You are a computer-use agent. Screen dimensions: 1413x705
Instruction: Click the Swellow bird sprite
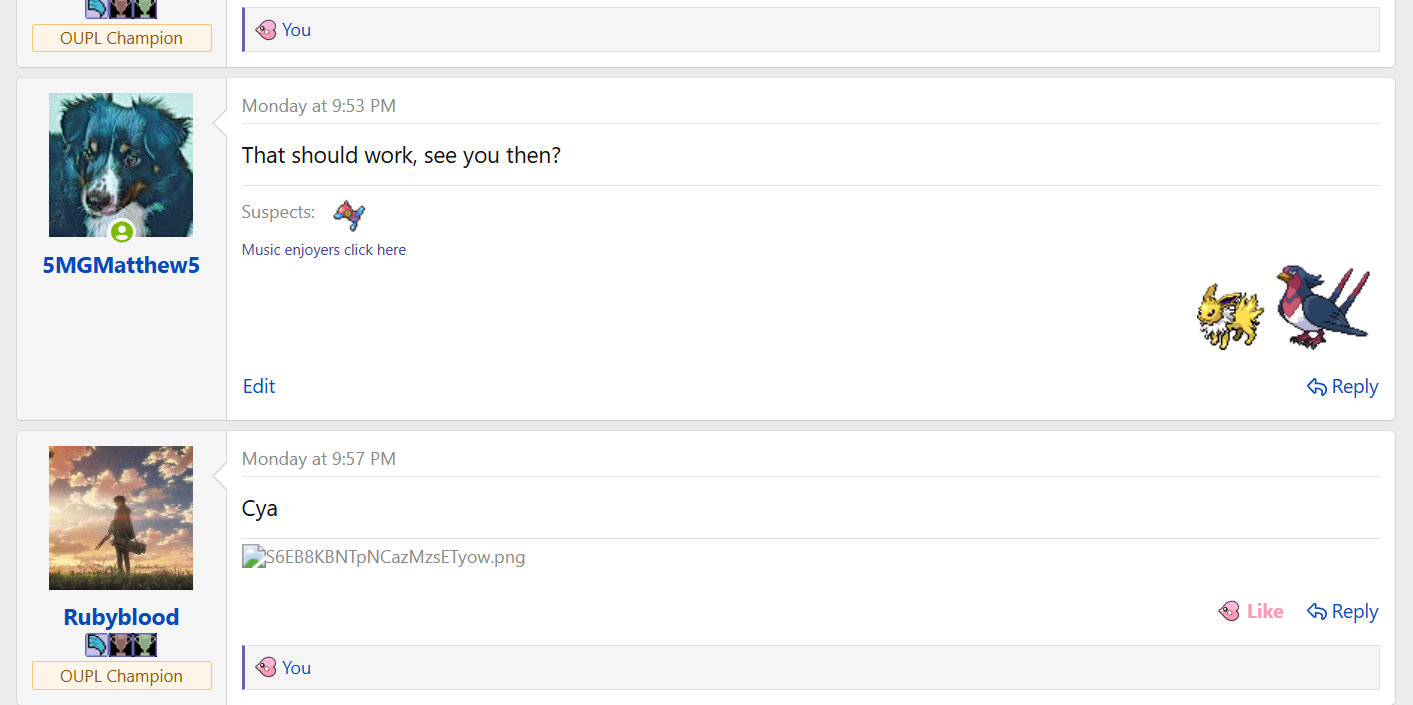[1322, 306]
